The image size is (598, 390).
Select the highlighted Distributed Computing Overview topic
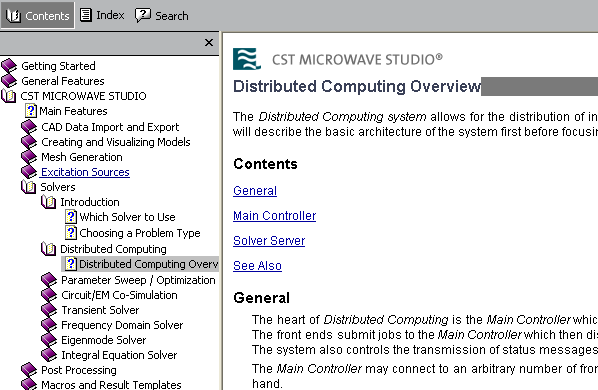[x=148, y=264]
